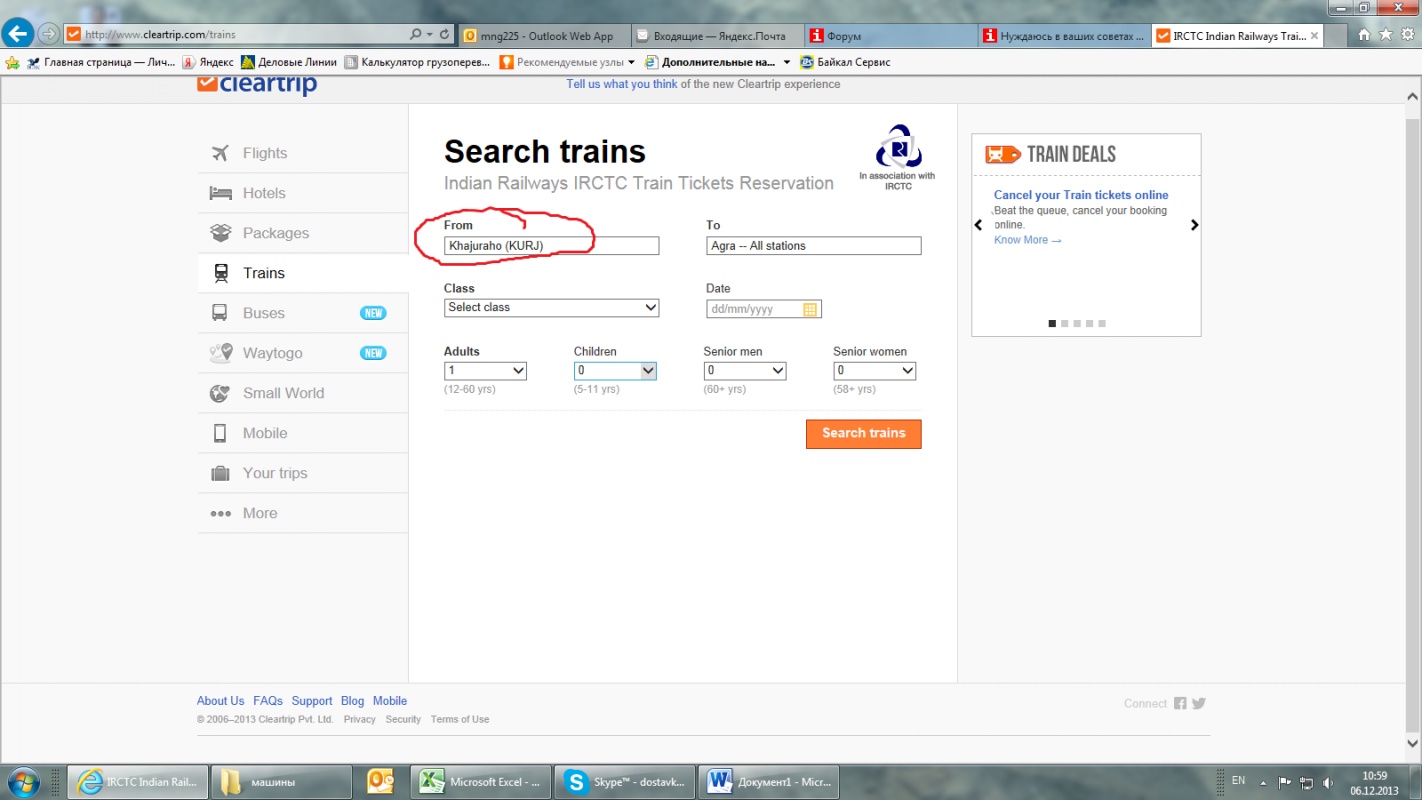Screen dimensions: 1422x800
Task: Open the Children count dropdown
Action: (615, 371)
